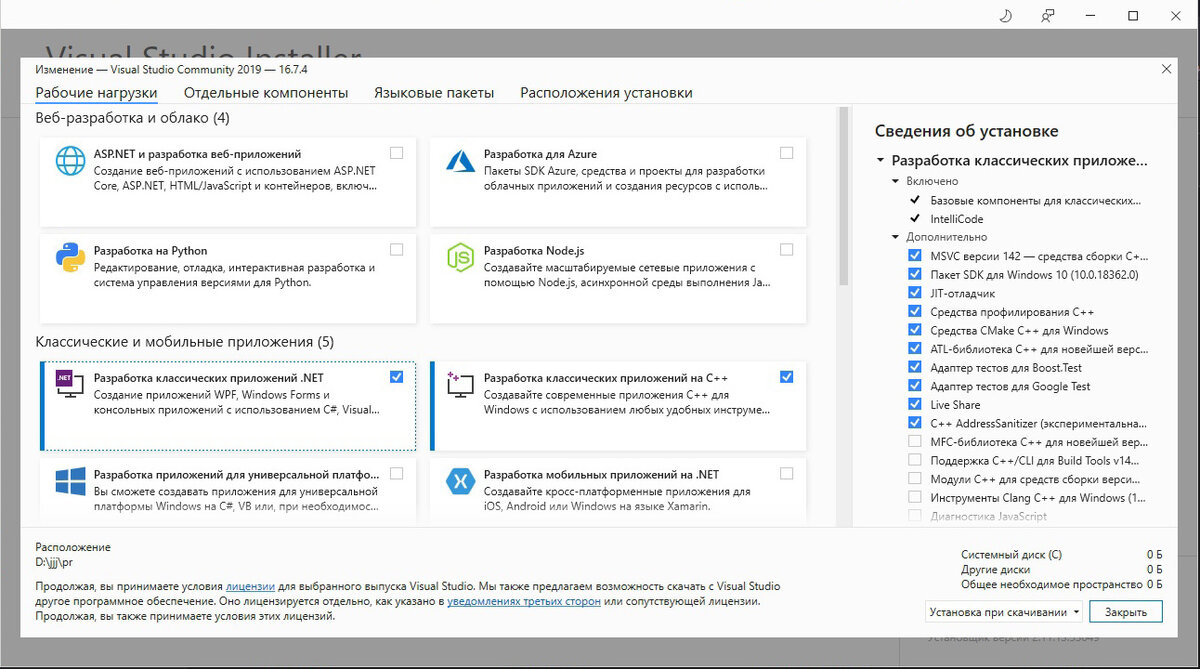
Task: Uncheck Средства профилирования C++ component
Action: 915,312
